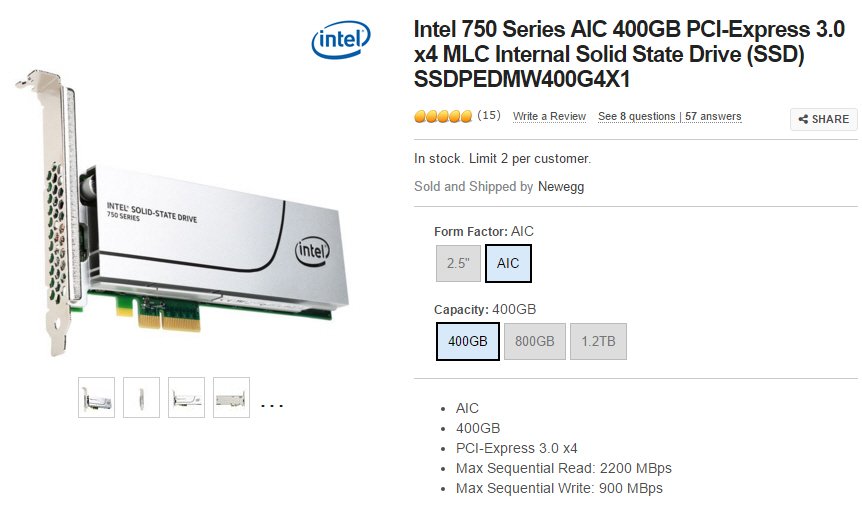Image resolution: width=862 pixels, height=508 pixels.
Task: Open the Newegg seller link
Action: pyautogui.click(x=561, y=186)
